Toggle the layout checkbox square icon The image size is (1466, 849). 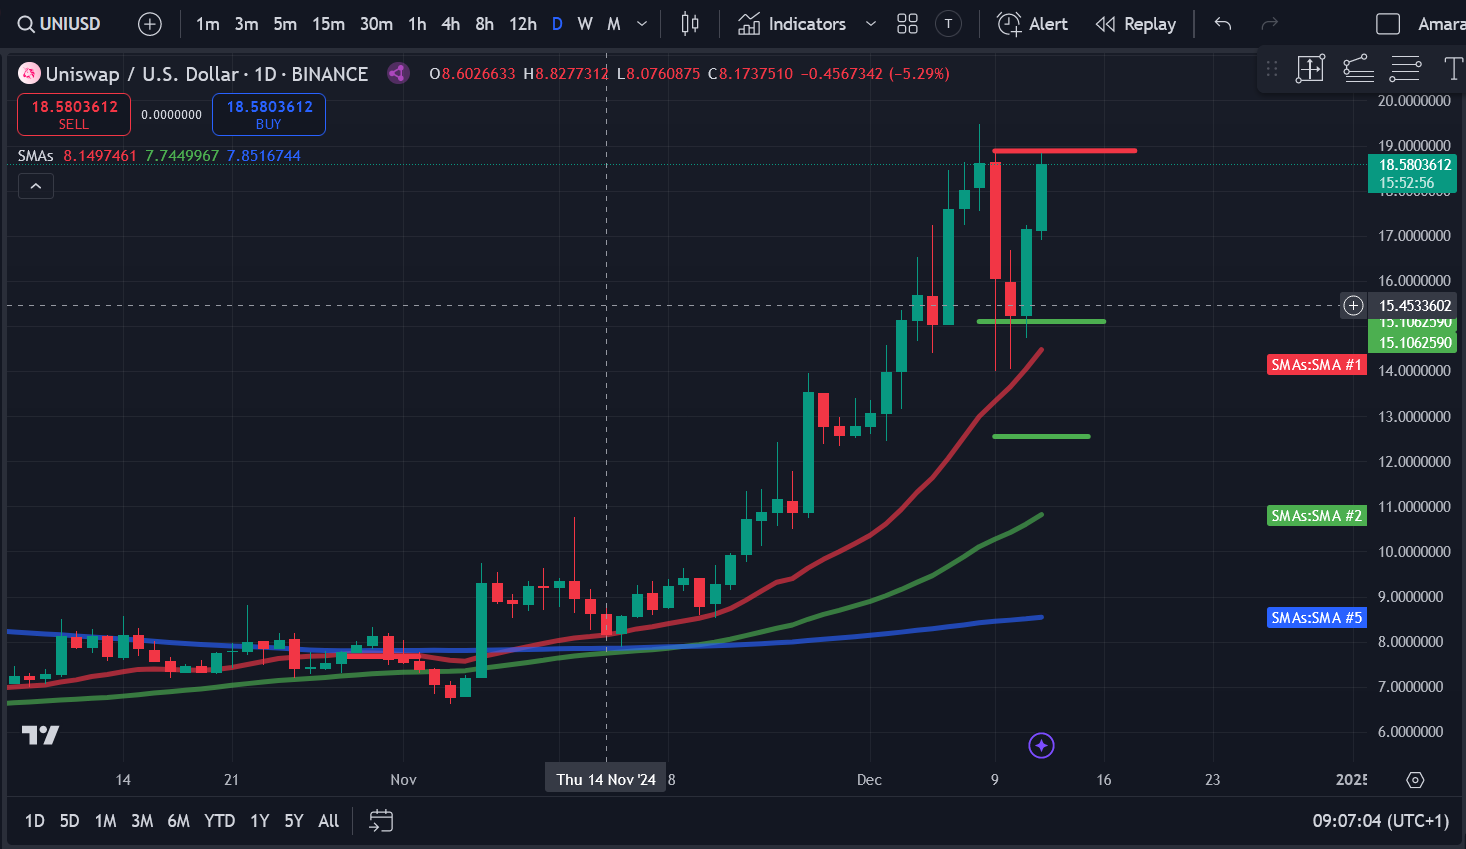(x=1388, y=24)
